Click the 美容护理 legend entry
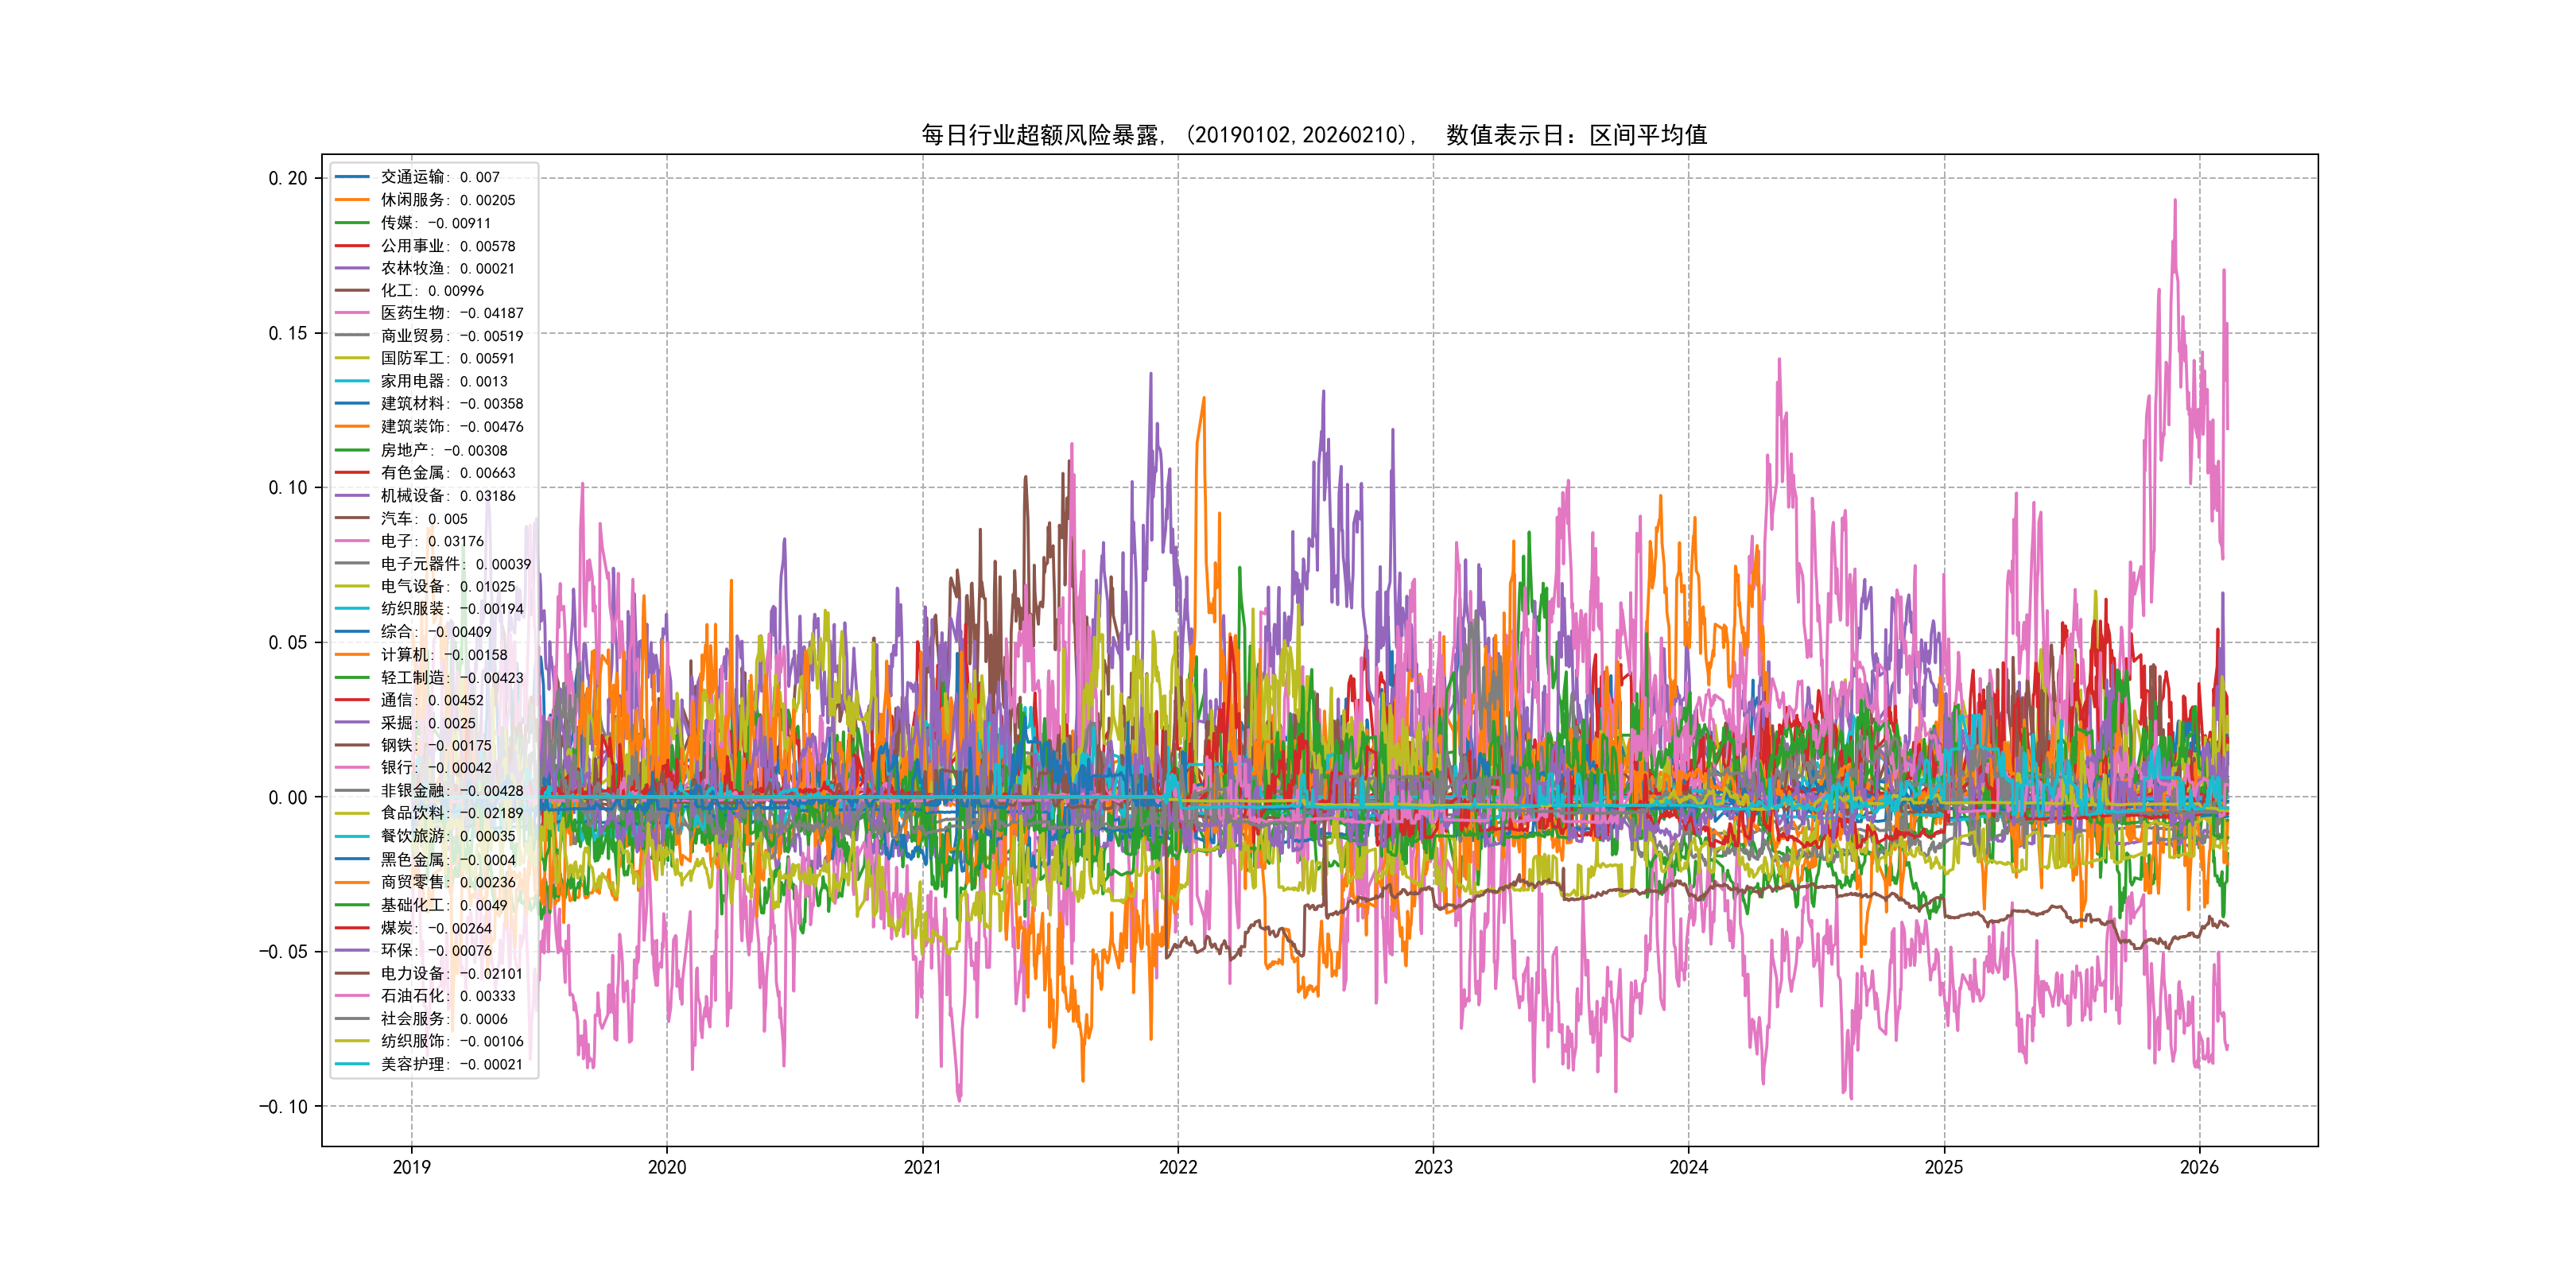 pos(451,1064)
